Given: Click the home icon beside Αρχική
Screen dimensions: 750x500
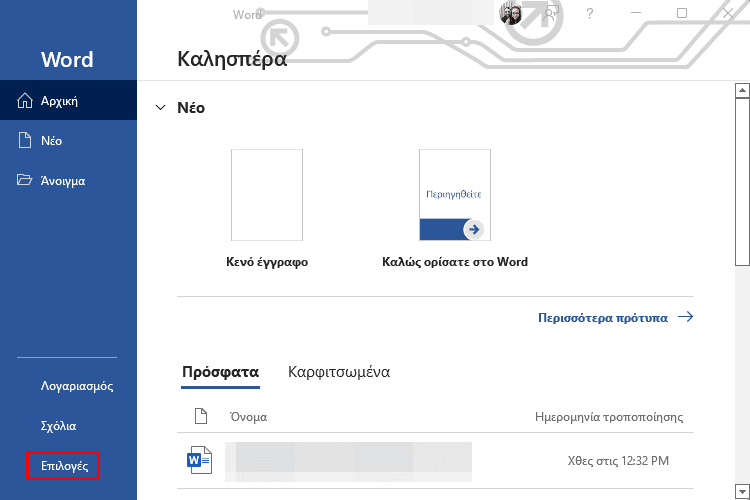Looking at the screenshot, I should point(25,100).
